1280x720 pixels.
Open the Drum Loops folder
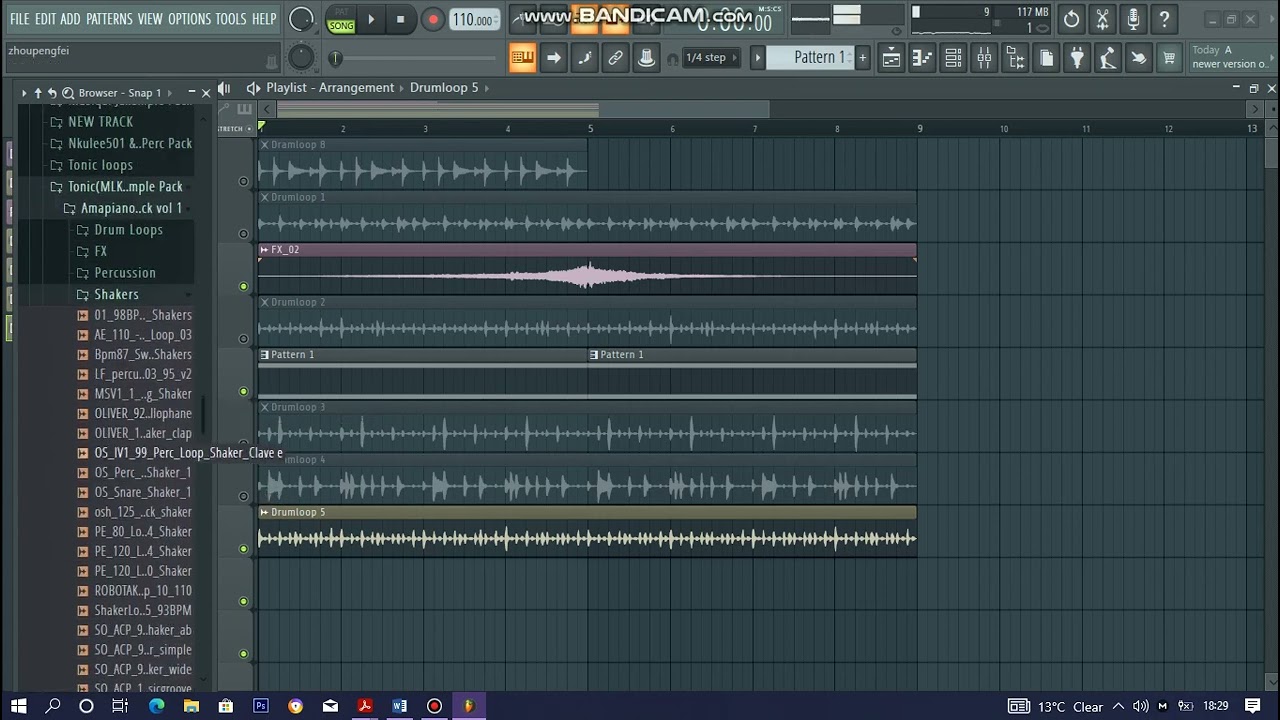[x=128, y=230]
